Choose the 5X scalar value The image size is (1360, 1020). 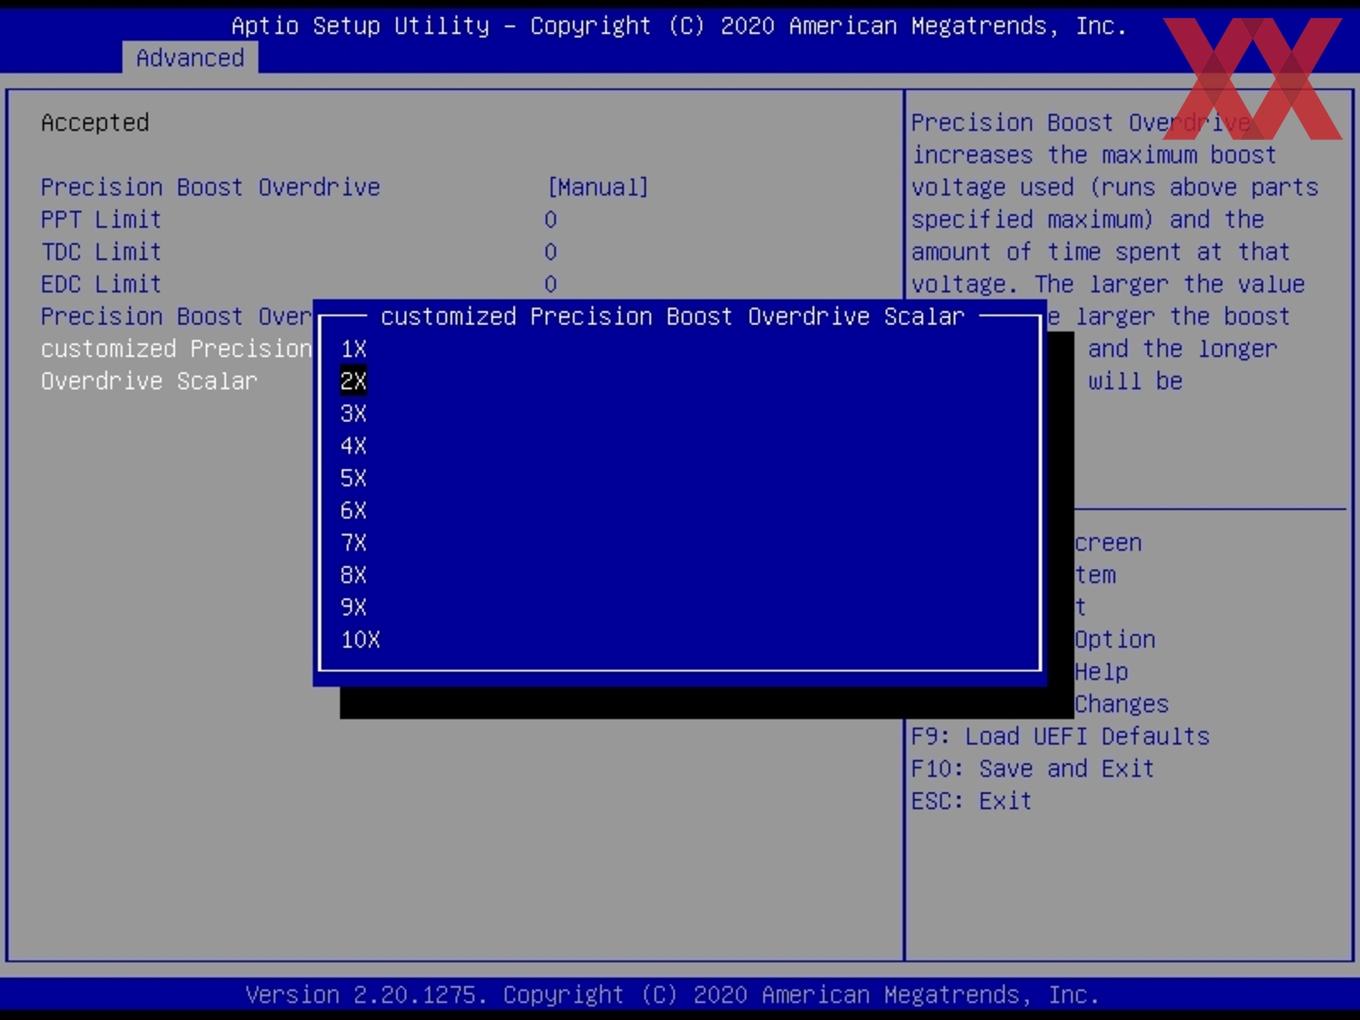pyautogui.click(x=354, y=478)
